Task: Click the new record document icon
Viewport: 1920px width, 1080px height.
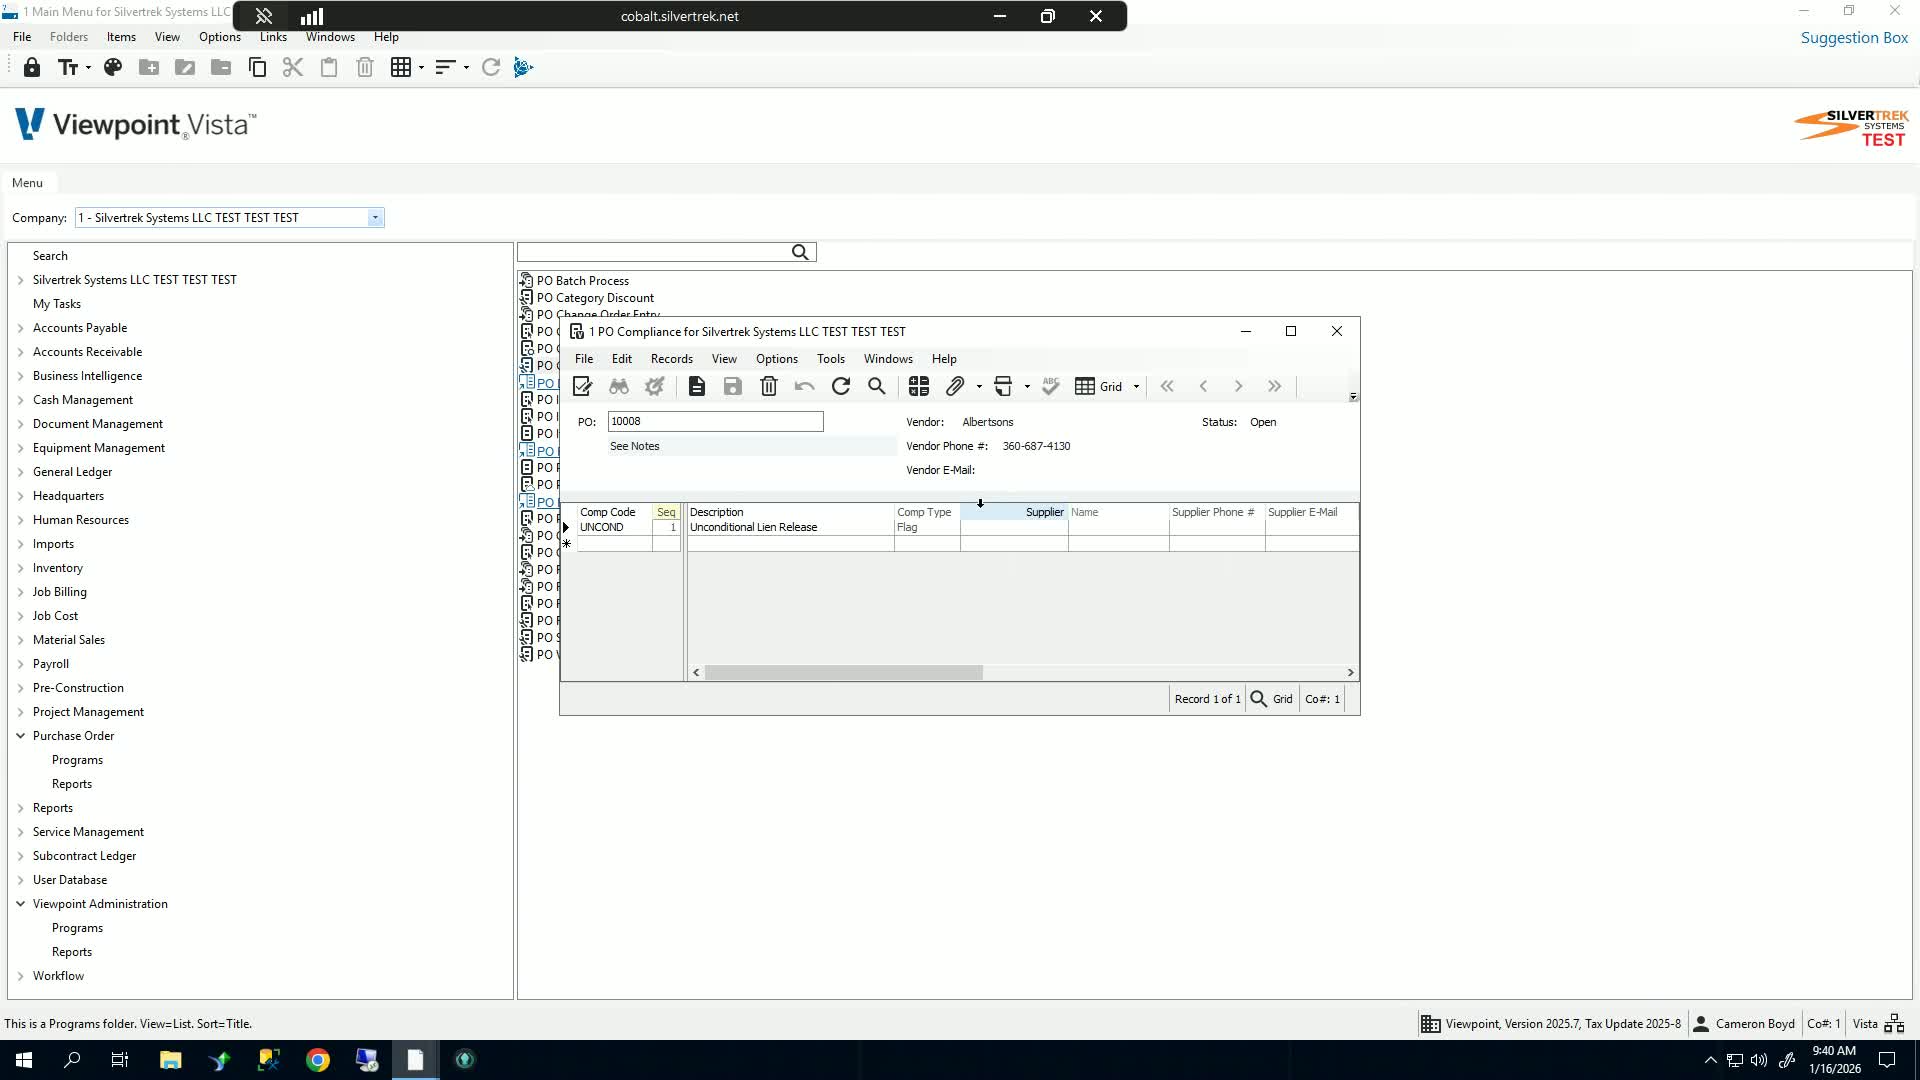Action: tap(697, 387)
